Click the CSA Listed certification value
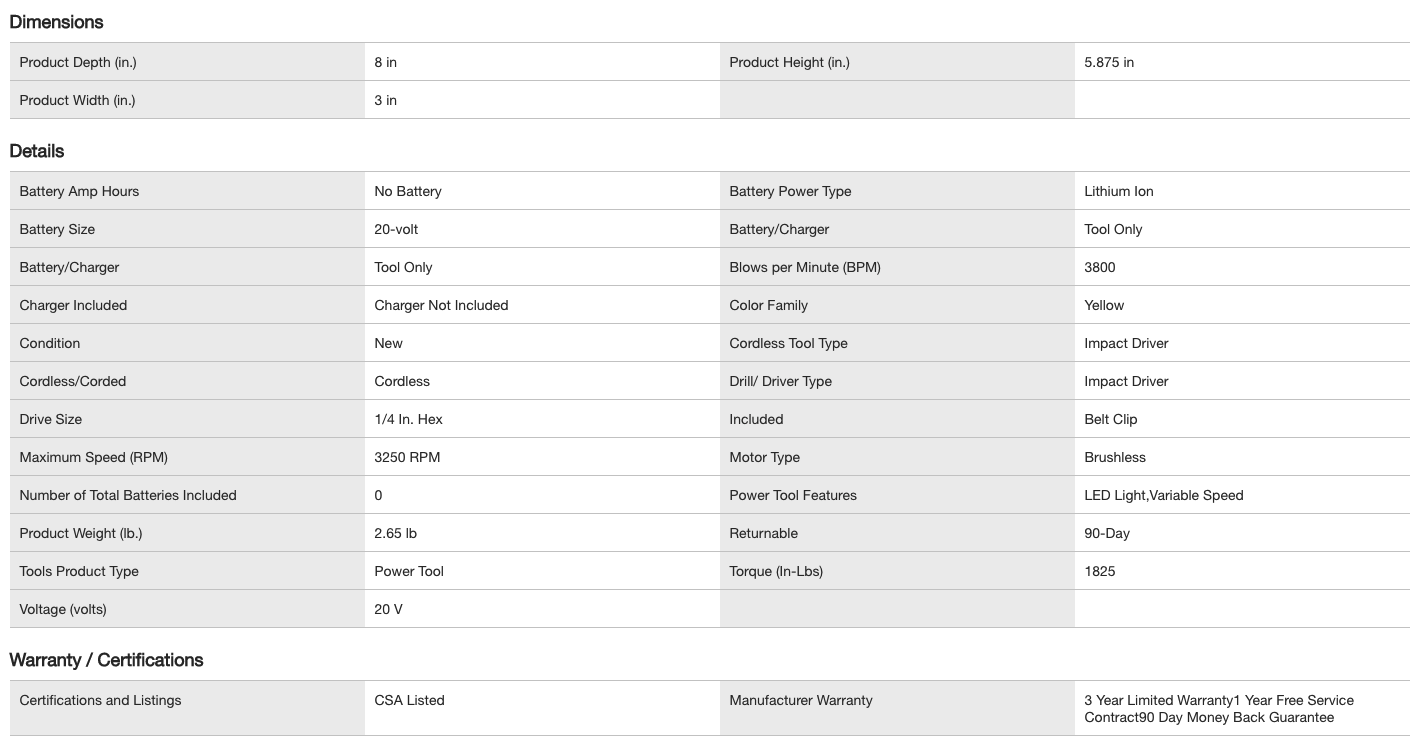Image resolution: width=1410 pixels, height=742 pixels. tap(409, 700)
